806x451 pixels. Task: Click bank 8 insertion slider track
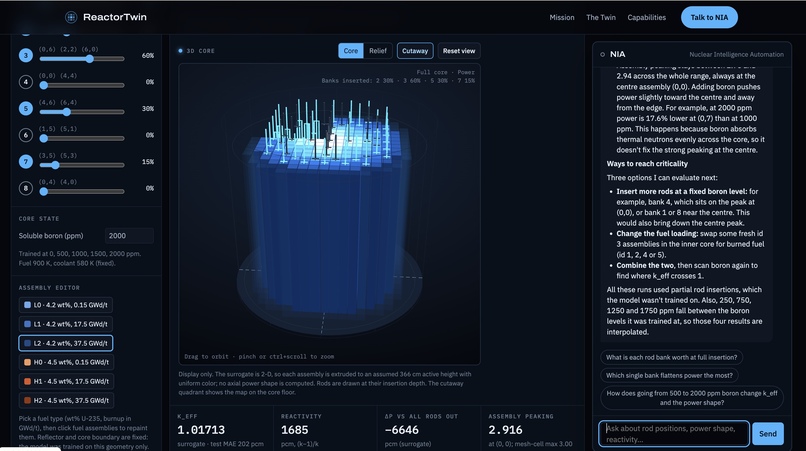(x=82, y=192)
